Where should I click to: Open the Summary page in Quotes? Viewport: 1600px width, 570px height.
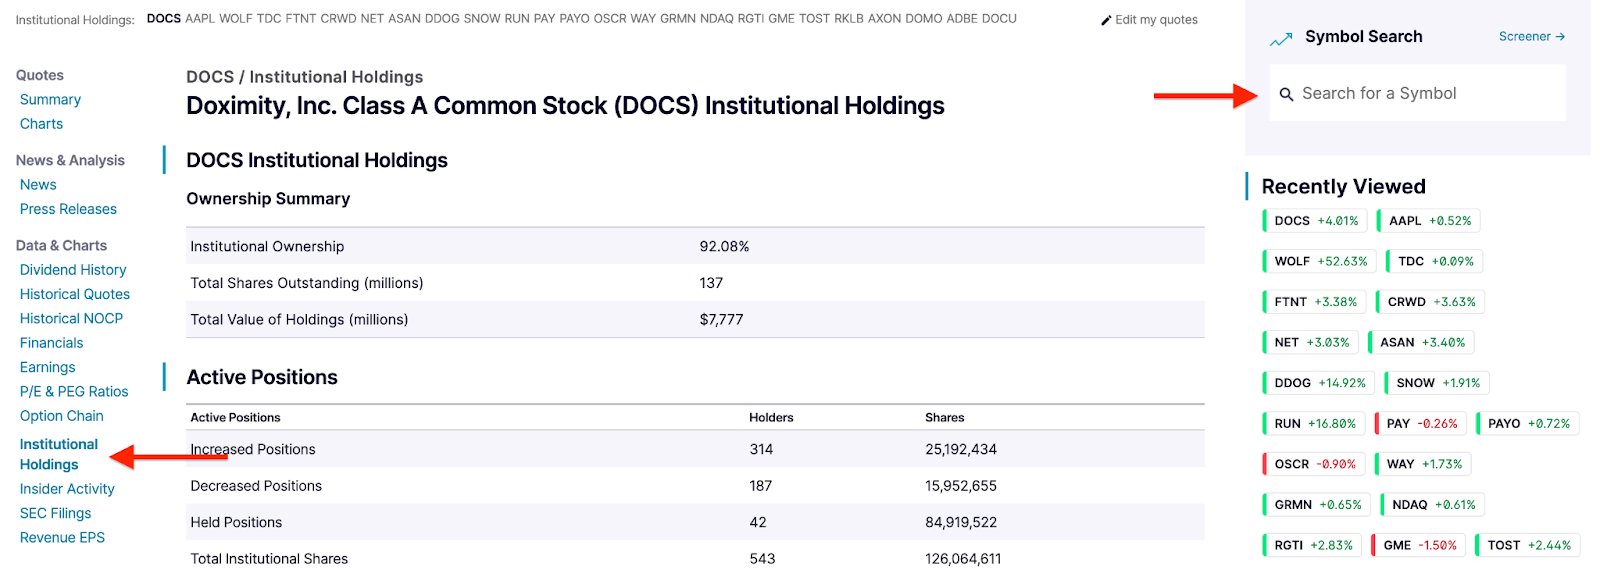pos(50,100)
